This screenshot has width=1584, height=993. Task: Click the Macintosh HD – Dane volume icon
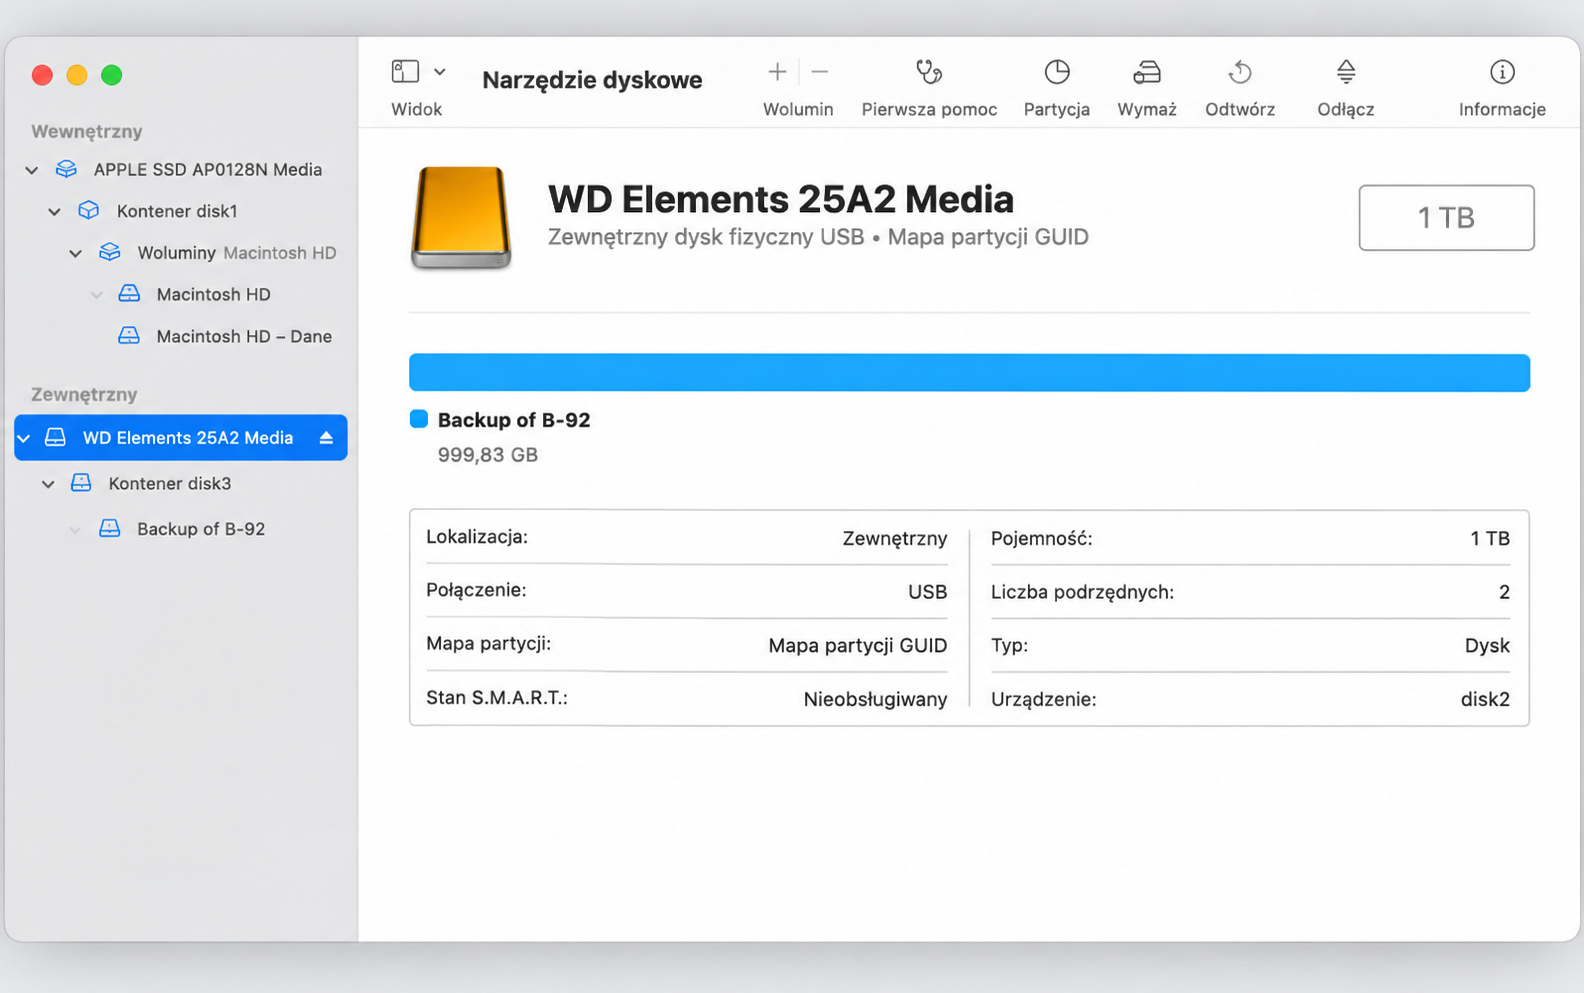[x=129, y=336]
